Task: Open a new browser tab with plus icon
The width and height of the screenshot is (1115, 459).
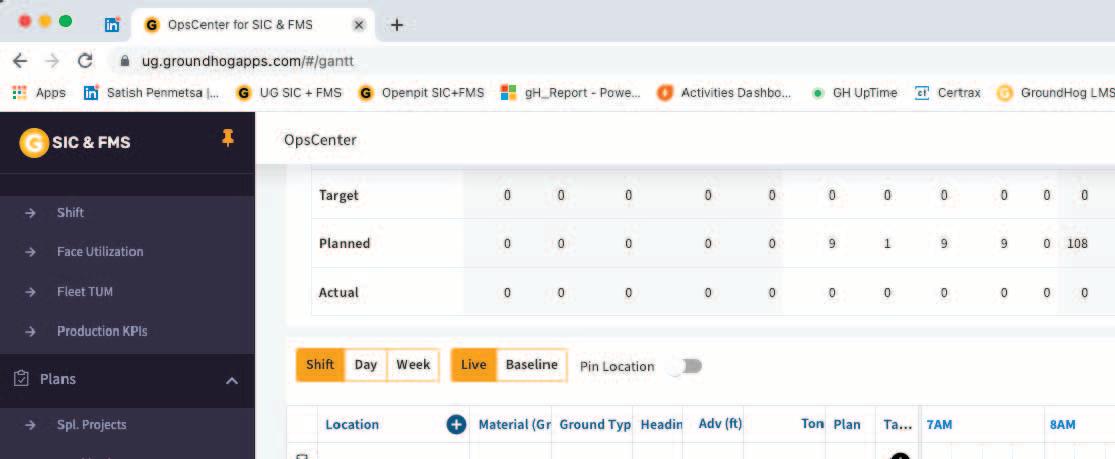Action: pyautogui.click(x=397, y=25)
